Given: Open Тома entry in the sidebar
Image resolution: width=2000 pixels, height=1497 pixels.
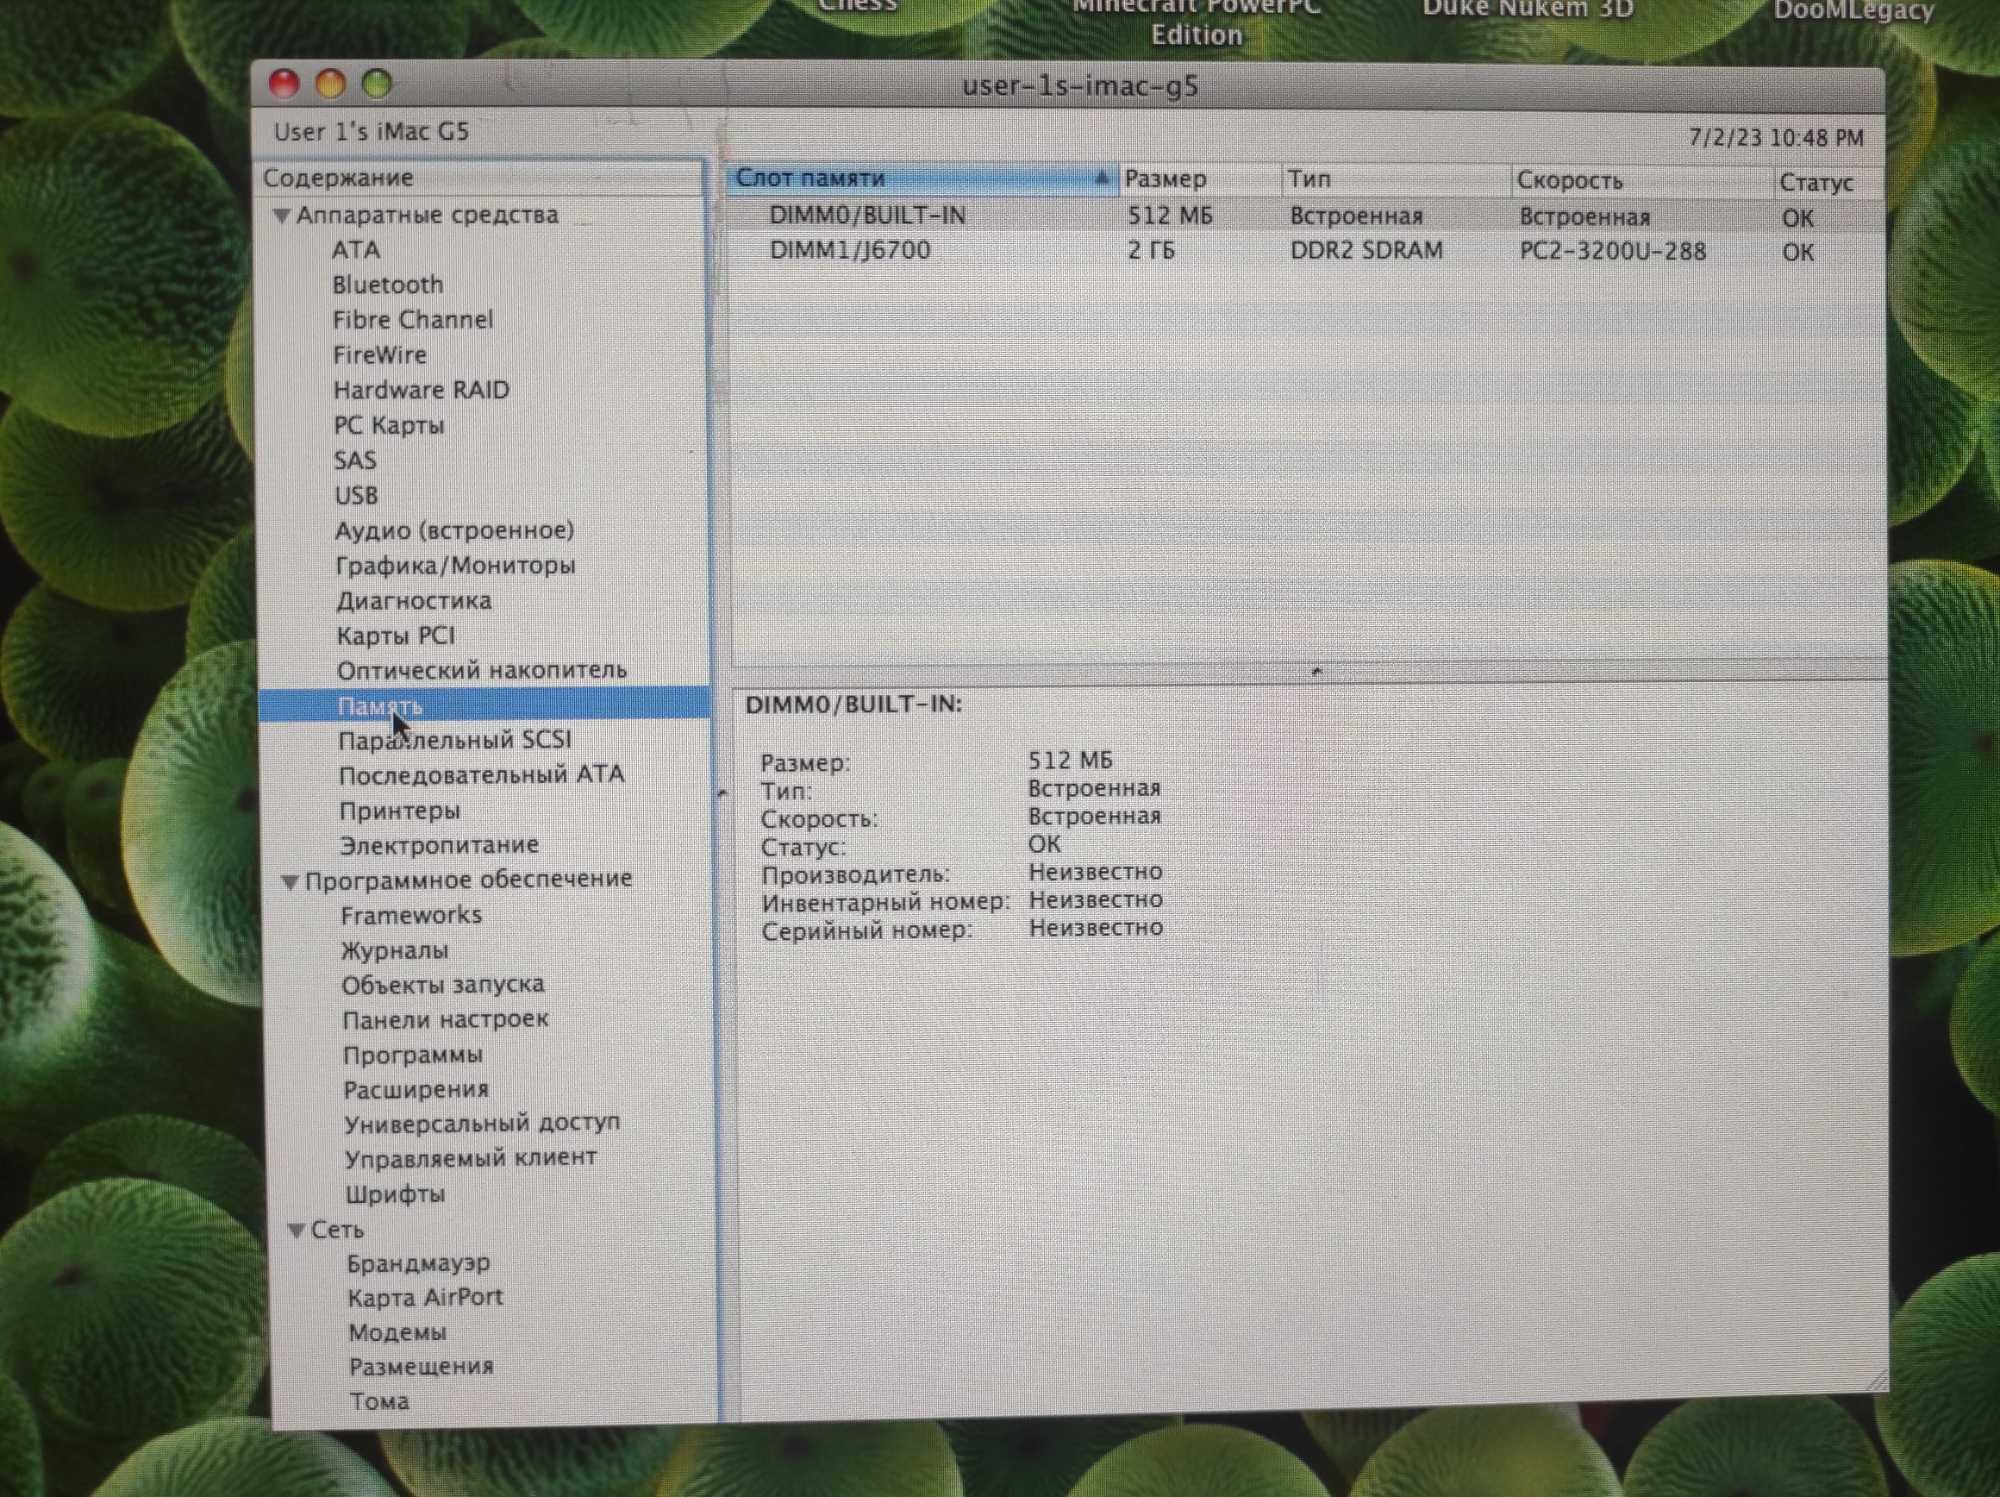Looking at the screenshot, I should (379, 1401).
